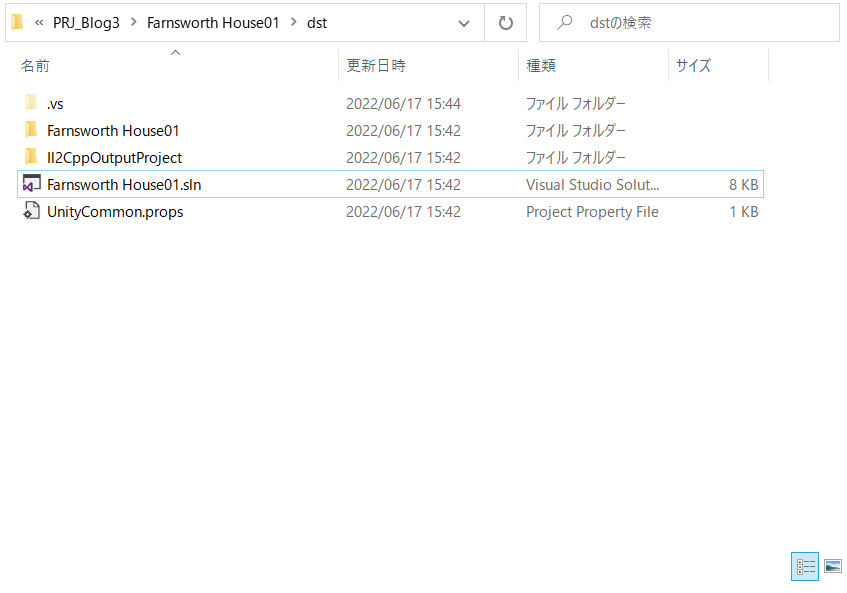Sort by サイズ column header
Image resolution: width=847 pixels, height=593 pixels.
click(694, 65)
